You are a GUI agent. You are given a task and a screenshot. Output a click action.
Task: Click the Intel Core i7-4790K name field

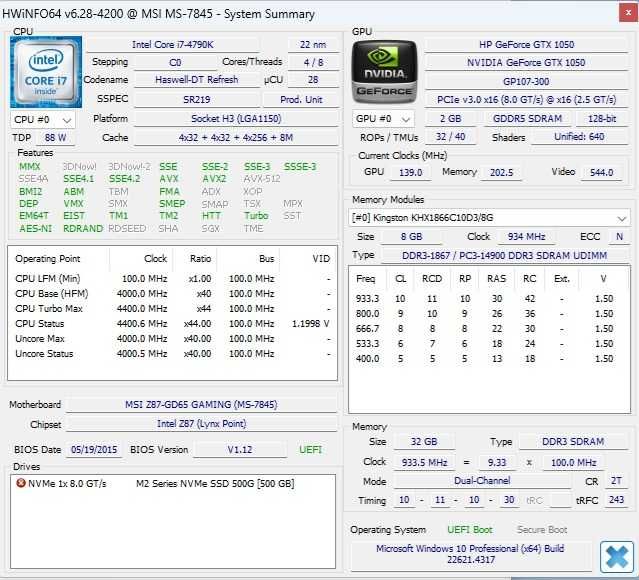[x=172, y=44]
